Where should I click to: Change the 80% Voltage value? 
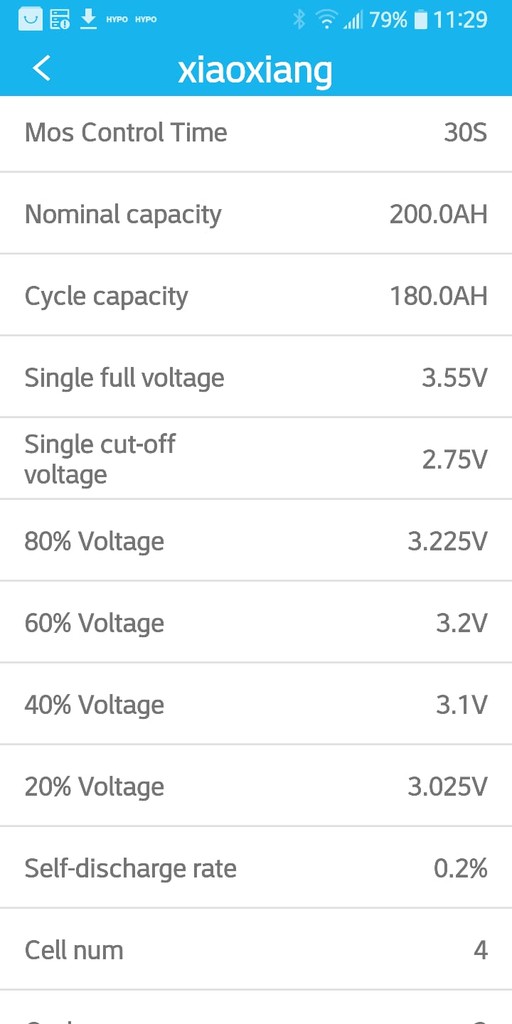point(447,541)
